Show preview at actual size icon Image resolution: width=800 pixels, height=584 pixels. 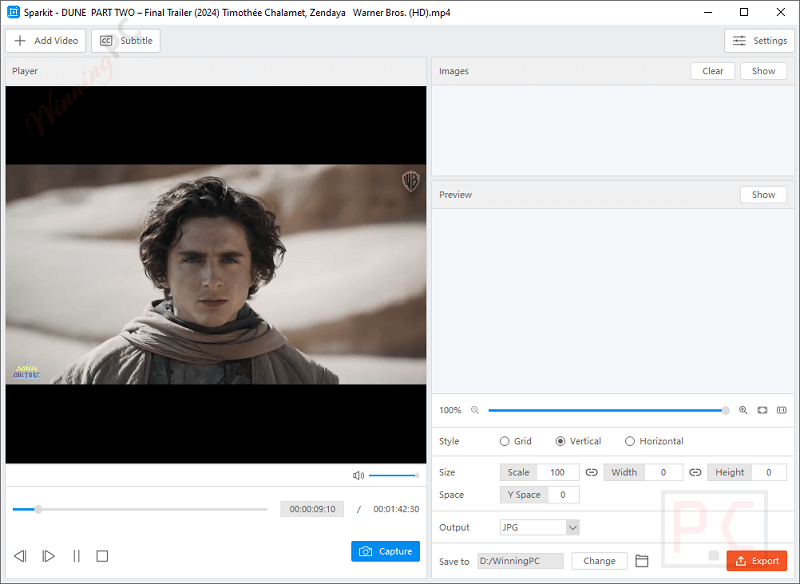pos(782,410)
